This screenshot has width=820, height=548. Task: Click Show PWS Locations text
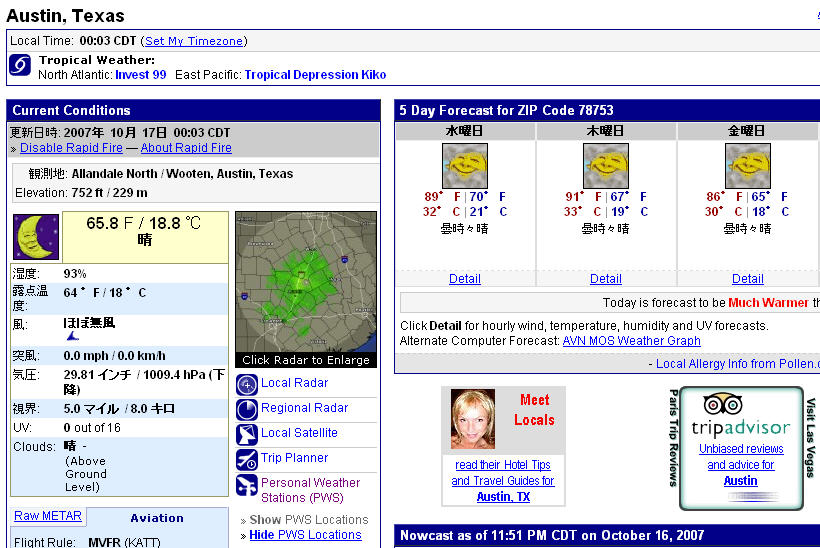[x=309, y=520]
